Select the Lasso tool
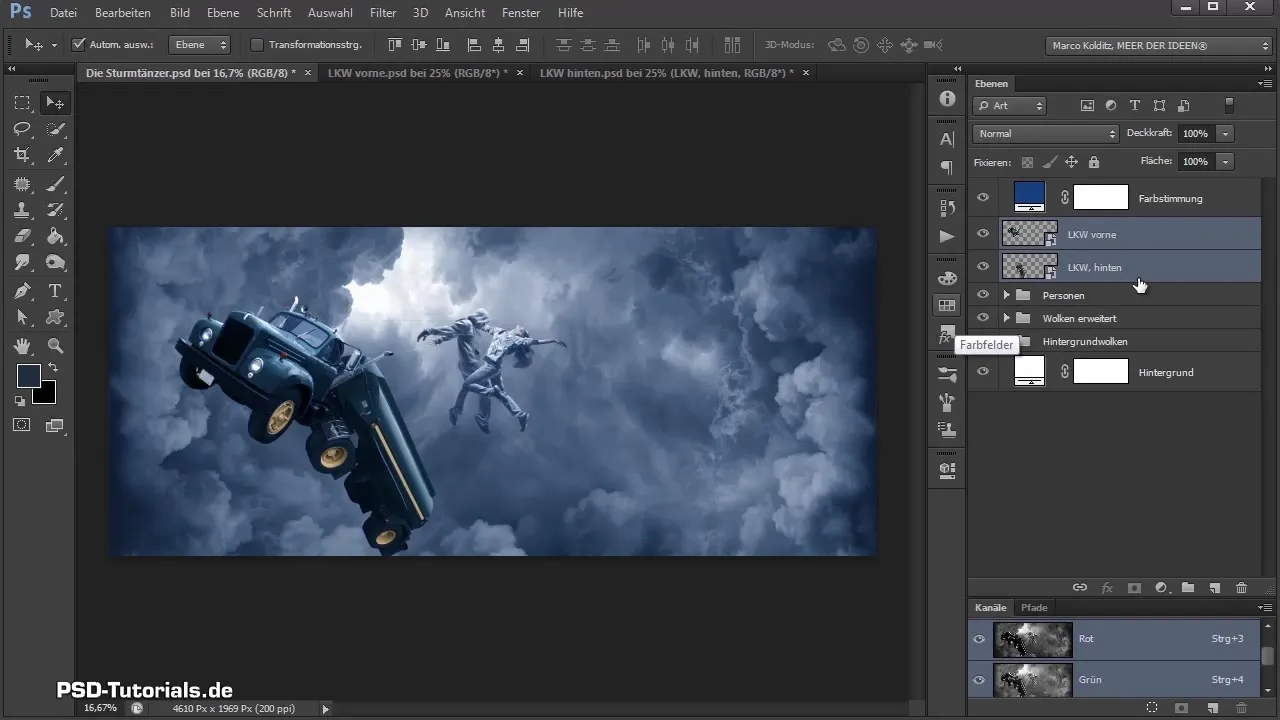 [21, 129]
